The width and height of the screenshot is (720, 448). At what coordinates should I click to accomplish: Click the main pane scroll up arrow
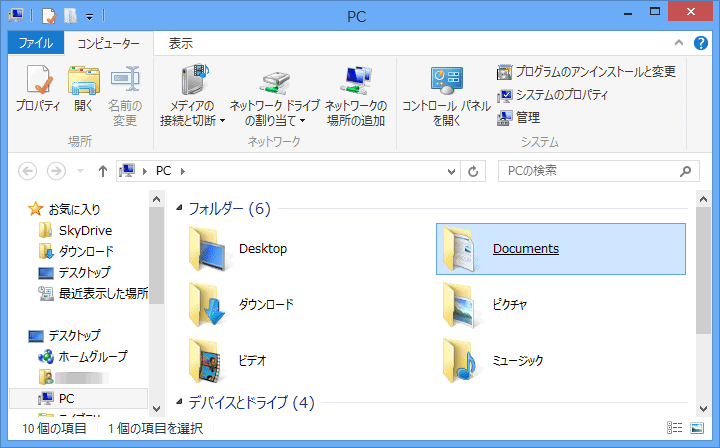coord(703,199)
